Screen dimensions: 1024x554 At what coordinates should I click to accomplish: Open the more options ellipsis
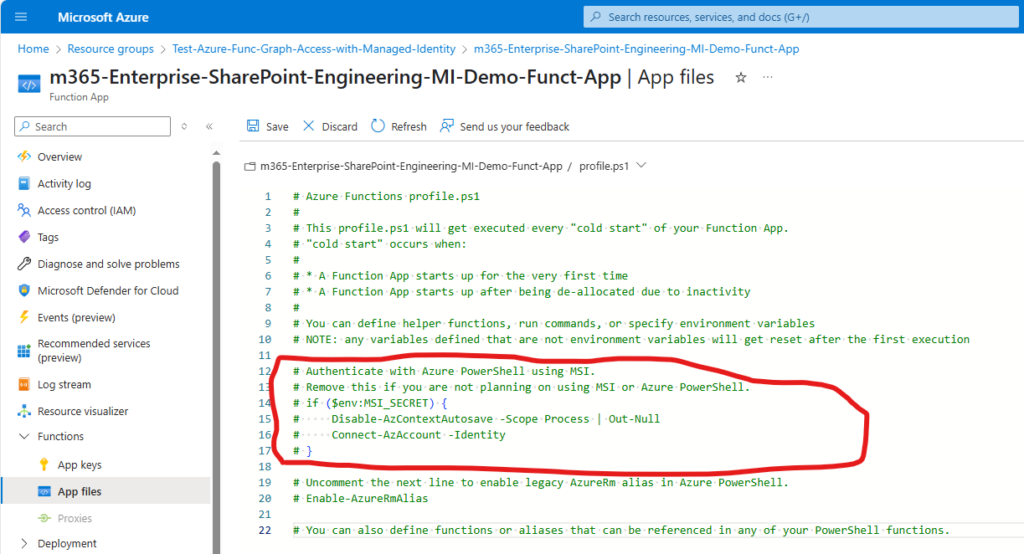pyautogui.click(x=768, y=77)
